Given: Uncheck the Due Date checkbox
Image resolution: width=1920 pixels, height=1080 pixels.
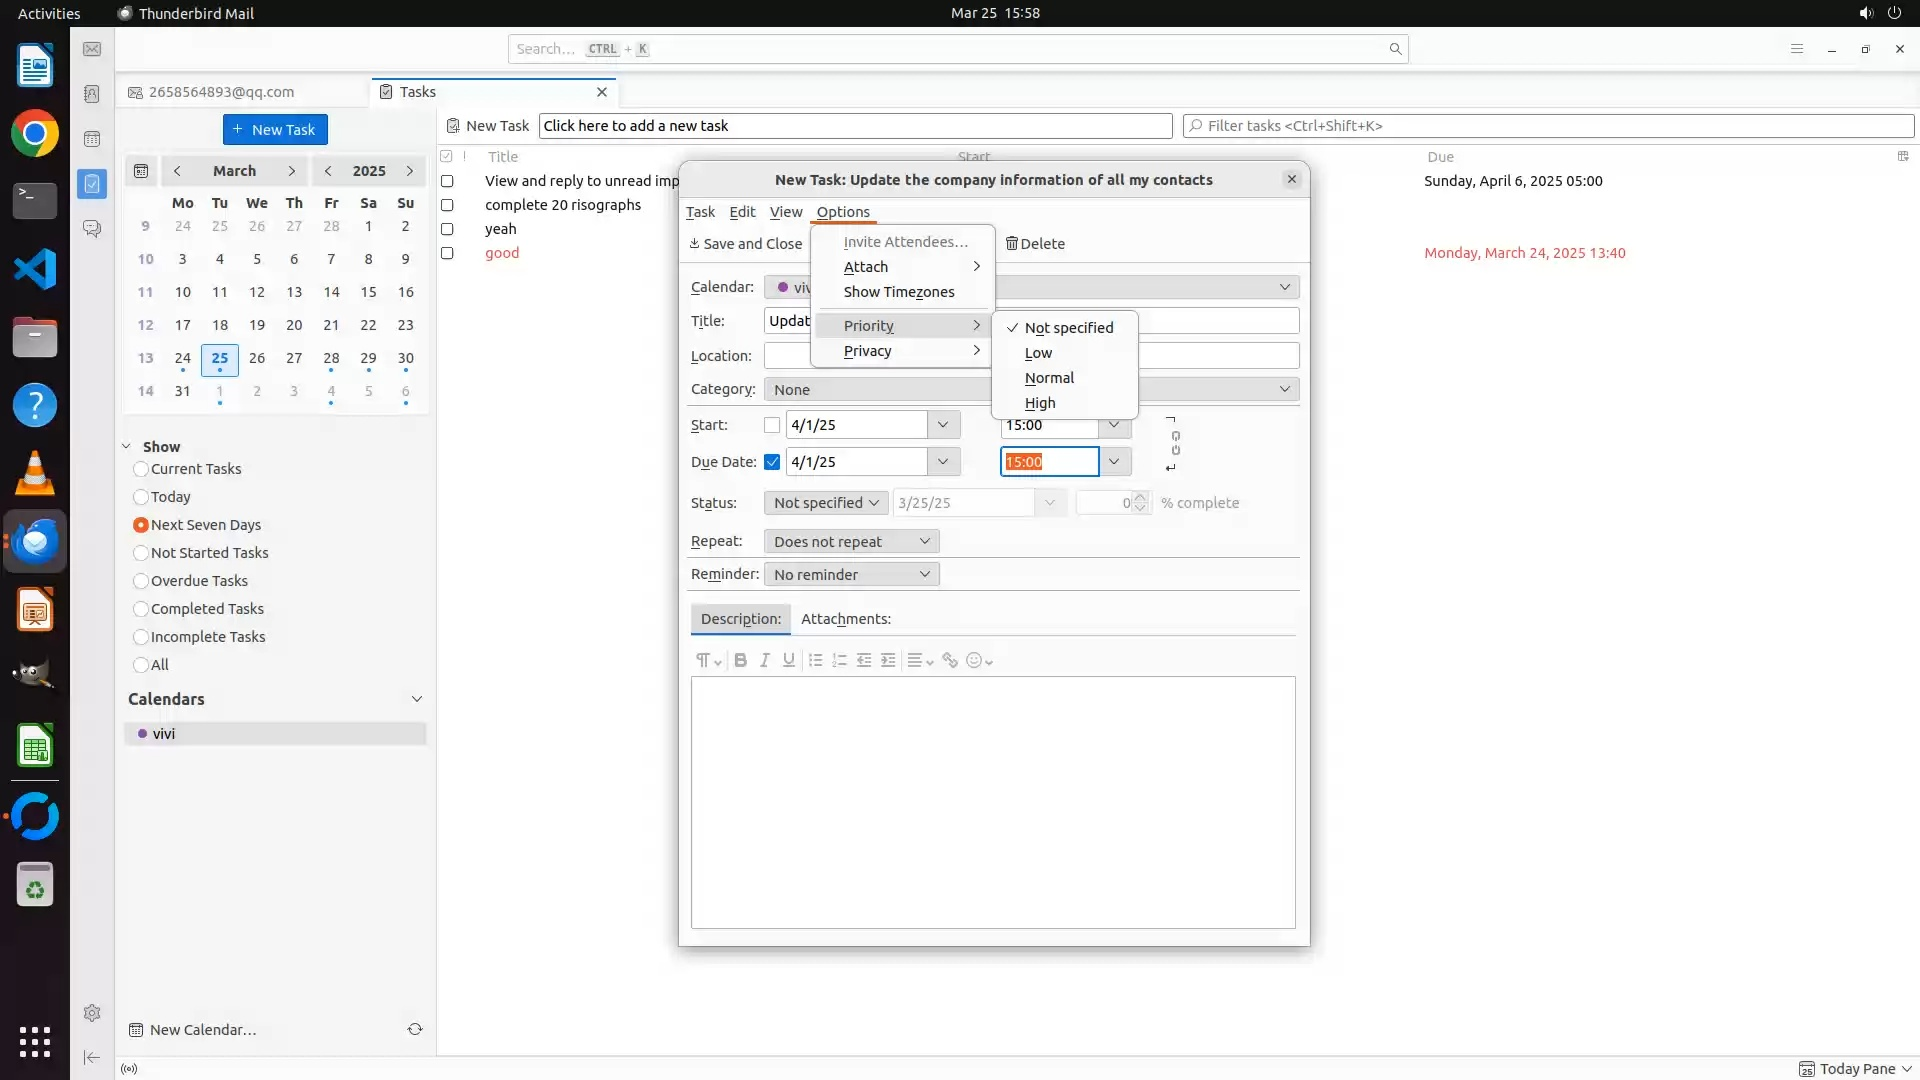Looking at the screenshot, I should pyautogui.click(x=772, y=462).
